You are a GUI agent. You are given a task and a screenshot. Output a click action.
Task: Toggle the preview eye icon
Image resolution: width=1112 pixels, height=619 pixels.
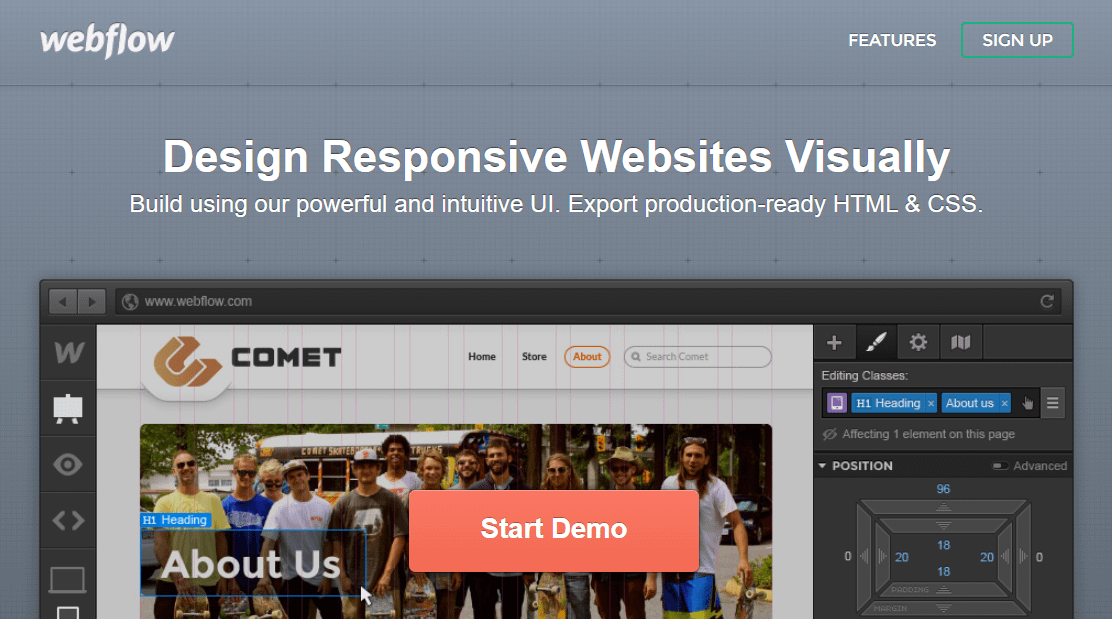[x=68, y=464]
